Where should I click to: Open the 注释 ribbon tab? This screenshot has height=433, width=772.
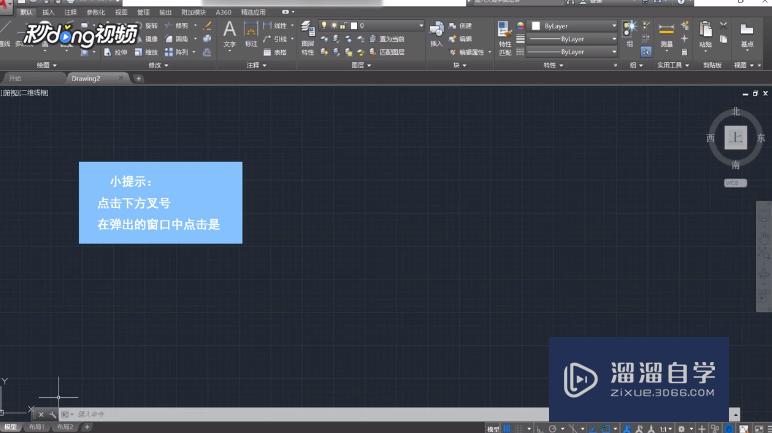pyautogui.click(x=71, y=12)
